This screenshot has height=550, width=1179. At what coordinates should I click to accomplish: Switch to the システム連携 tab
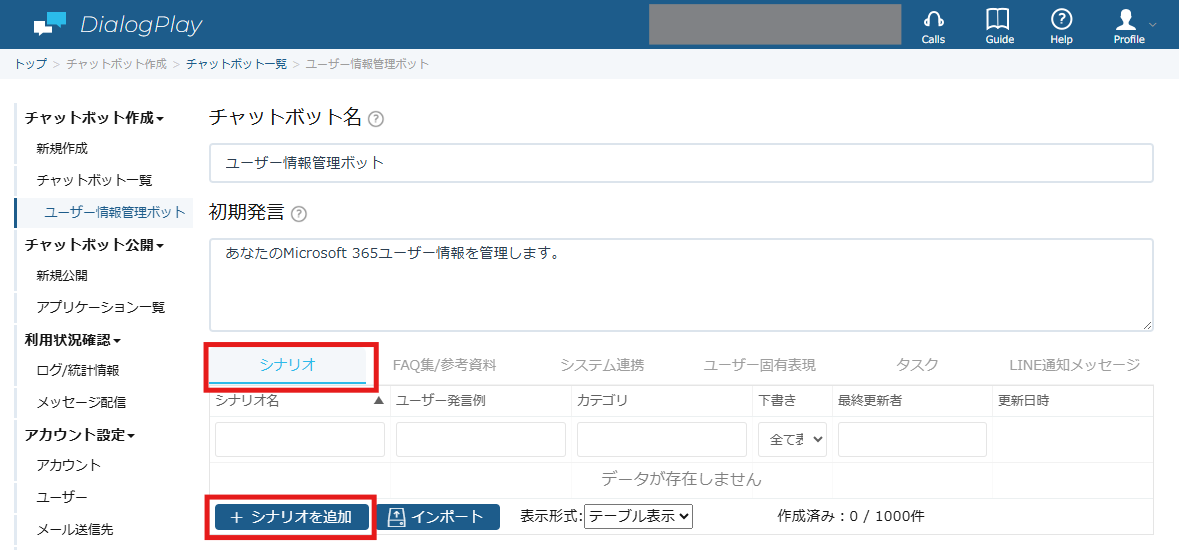coord(602,366)
